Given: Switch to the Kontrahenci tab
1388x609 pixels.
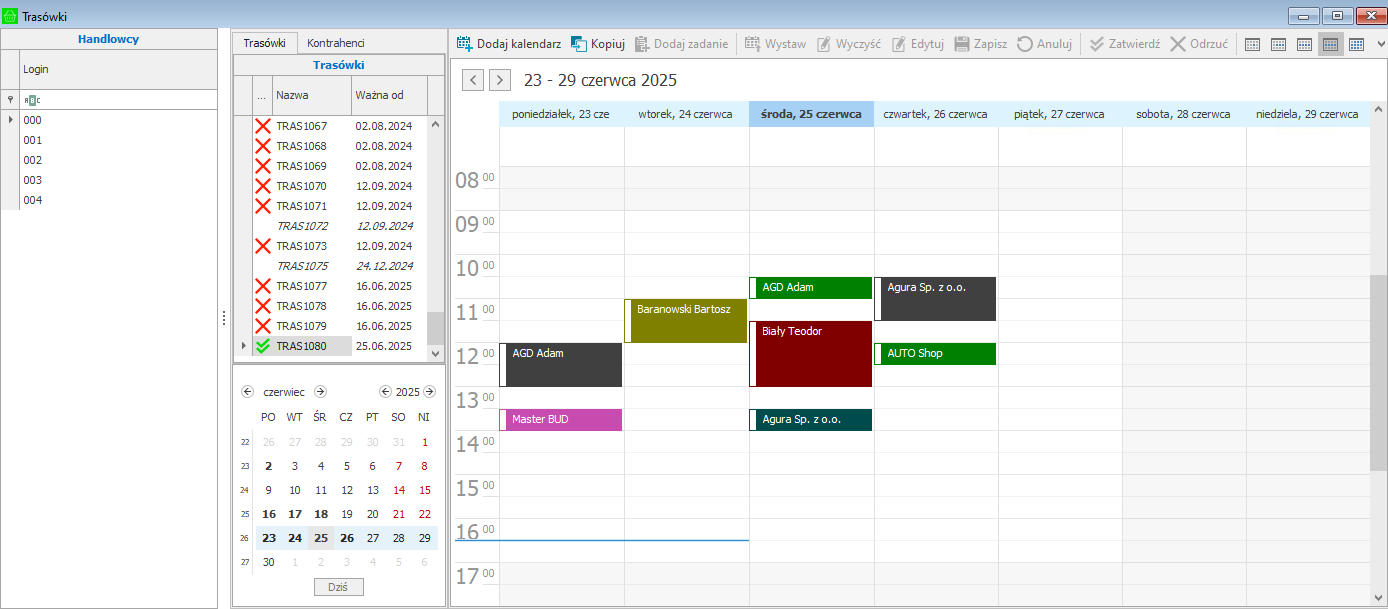Looking at the screenshot, I should [335, 43].
